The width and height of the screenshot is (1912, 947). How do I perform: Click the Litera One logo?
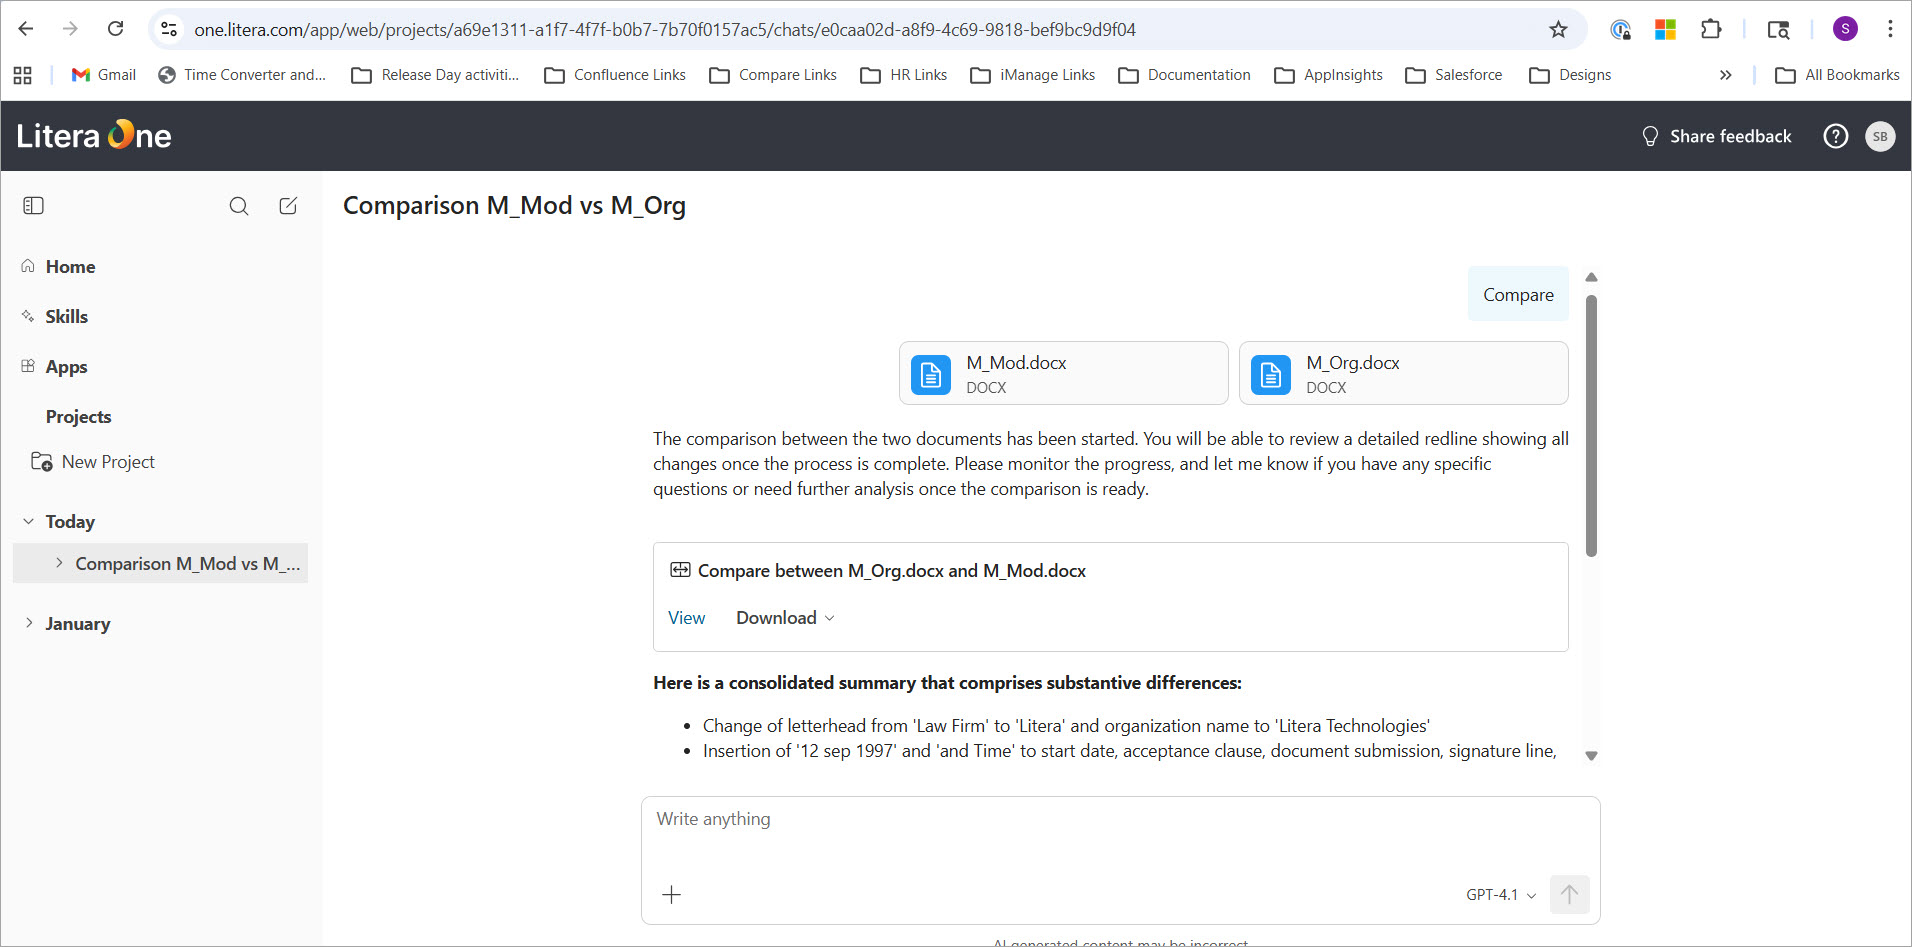tap(94, 135)
